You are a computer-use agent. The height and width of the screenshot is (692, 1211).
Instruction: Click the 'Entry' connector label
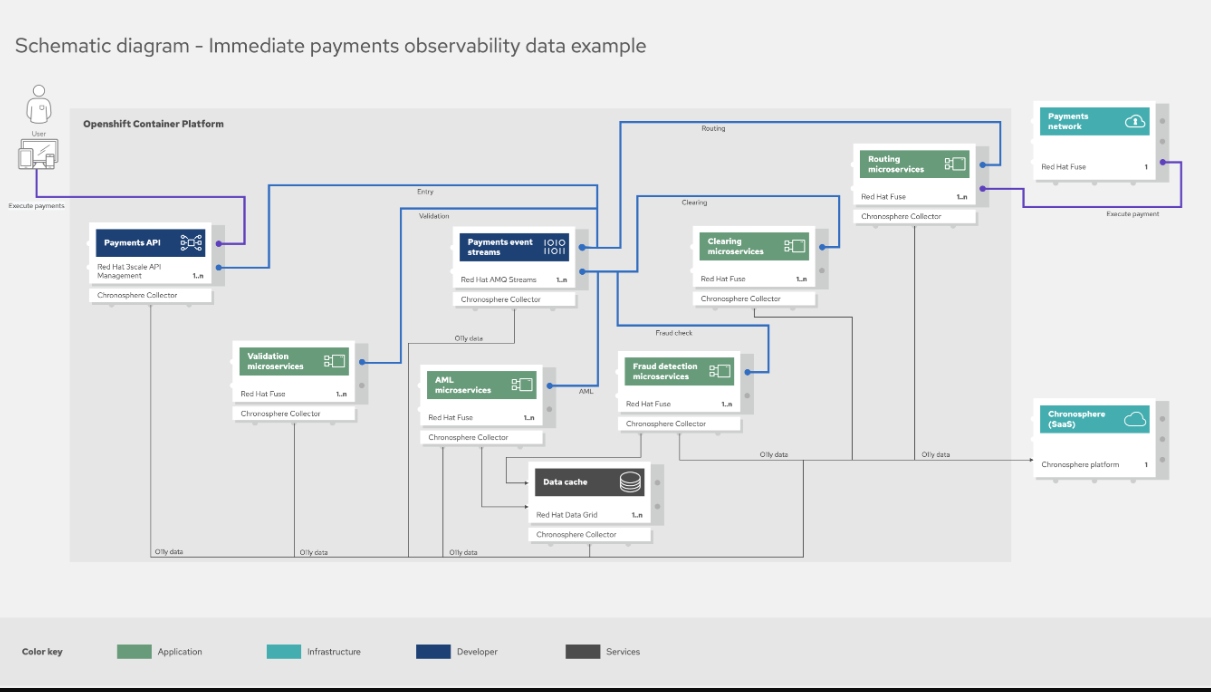pos(425,191)
